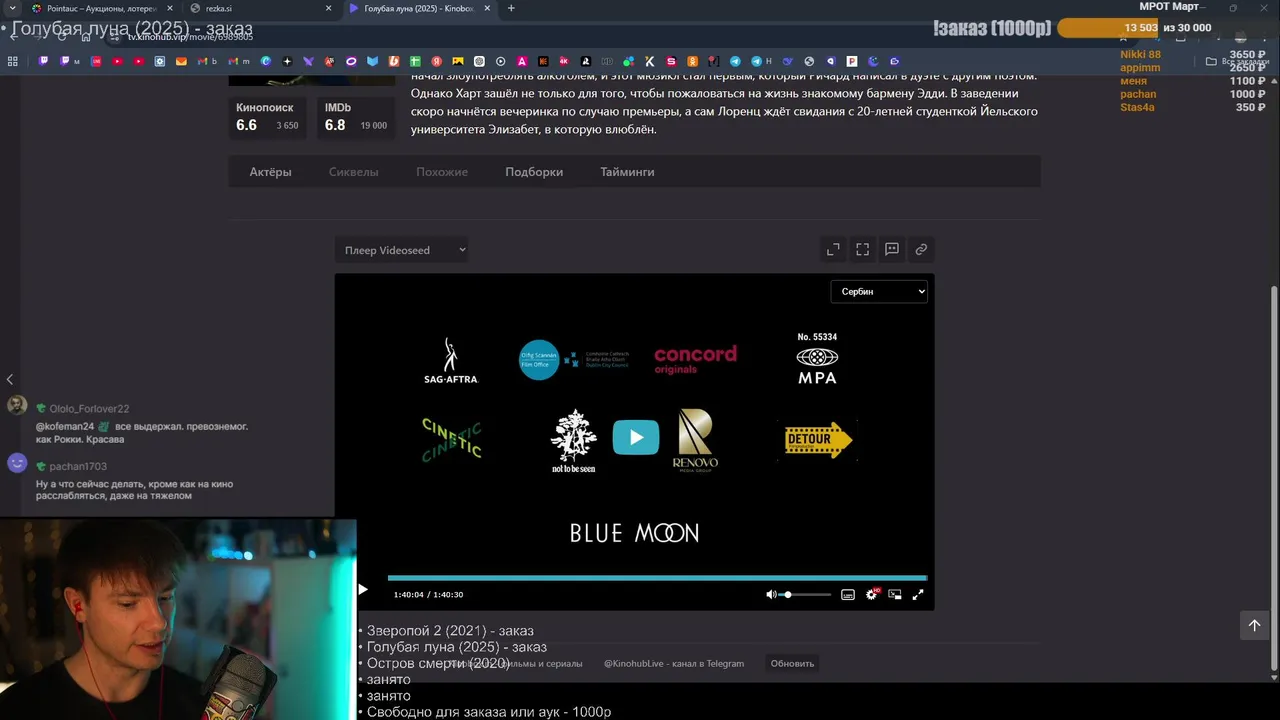Image resolution: width=1280 pixels, height=720 pixels.
Task: Switch to the Подборки tab
Action: pos(534,172)
